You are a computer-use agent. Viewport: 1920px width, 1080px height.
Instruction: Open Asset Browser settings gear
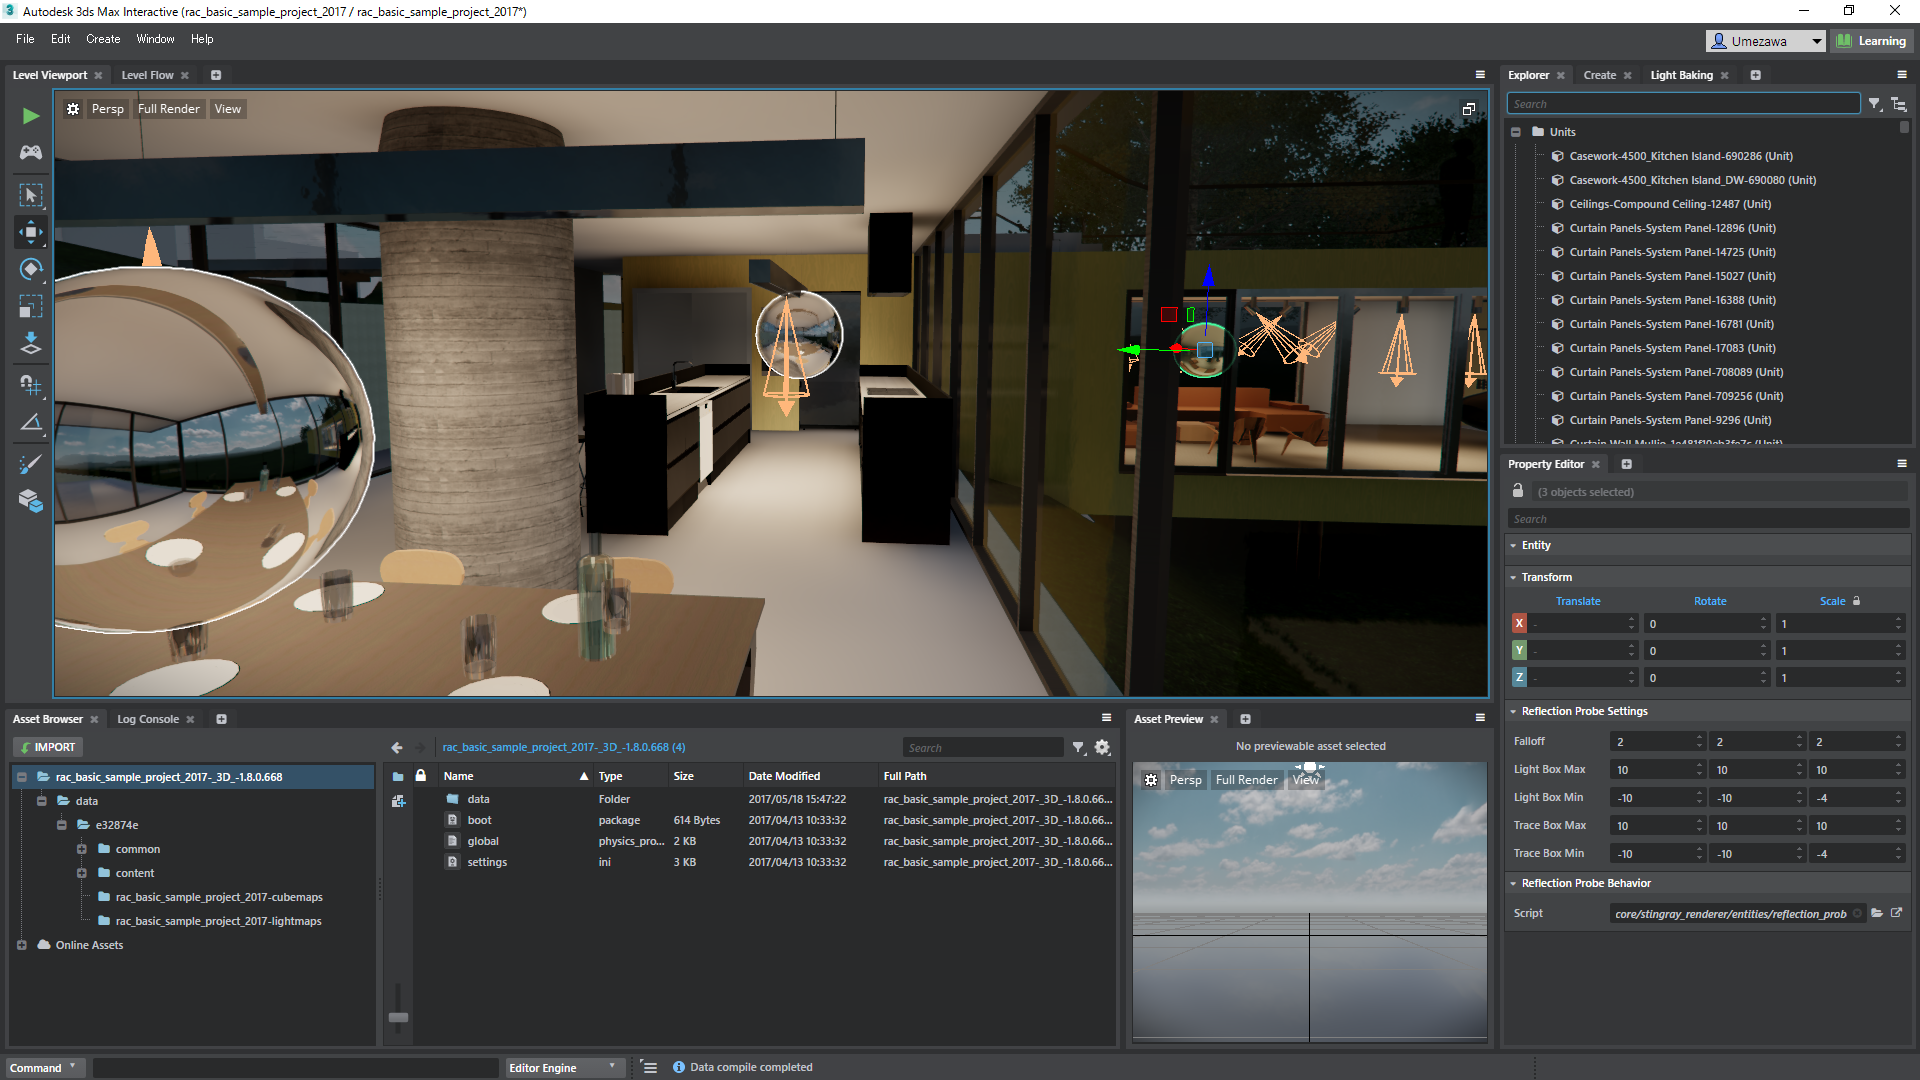click(x=1102, y=747)
